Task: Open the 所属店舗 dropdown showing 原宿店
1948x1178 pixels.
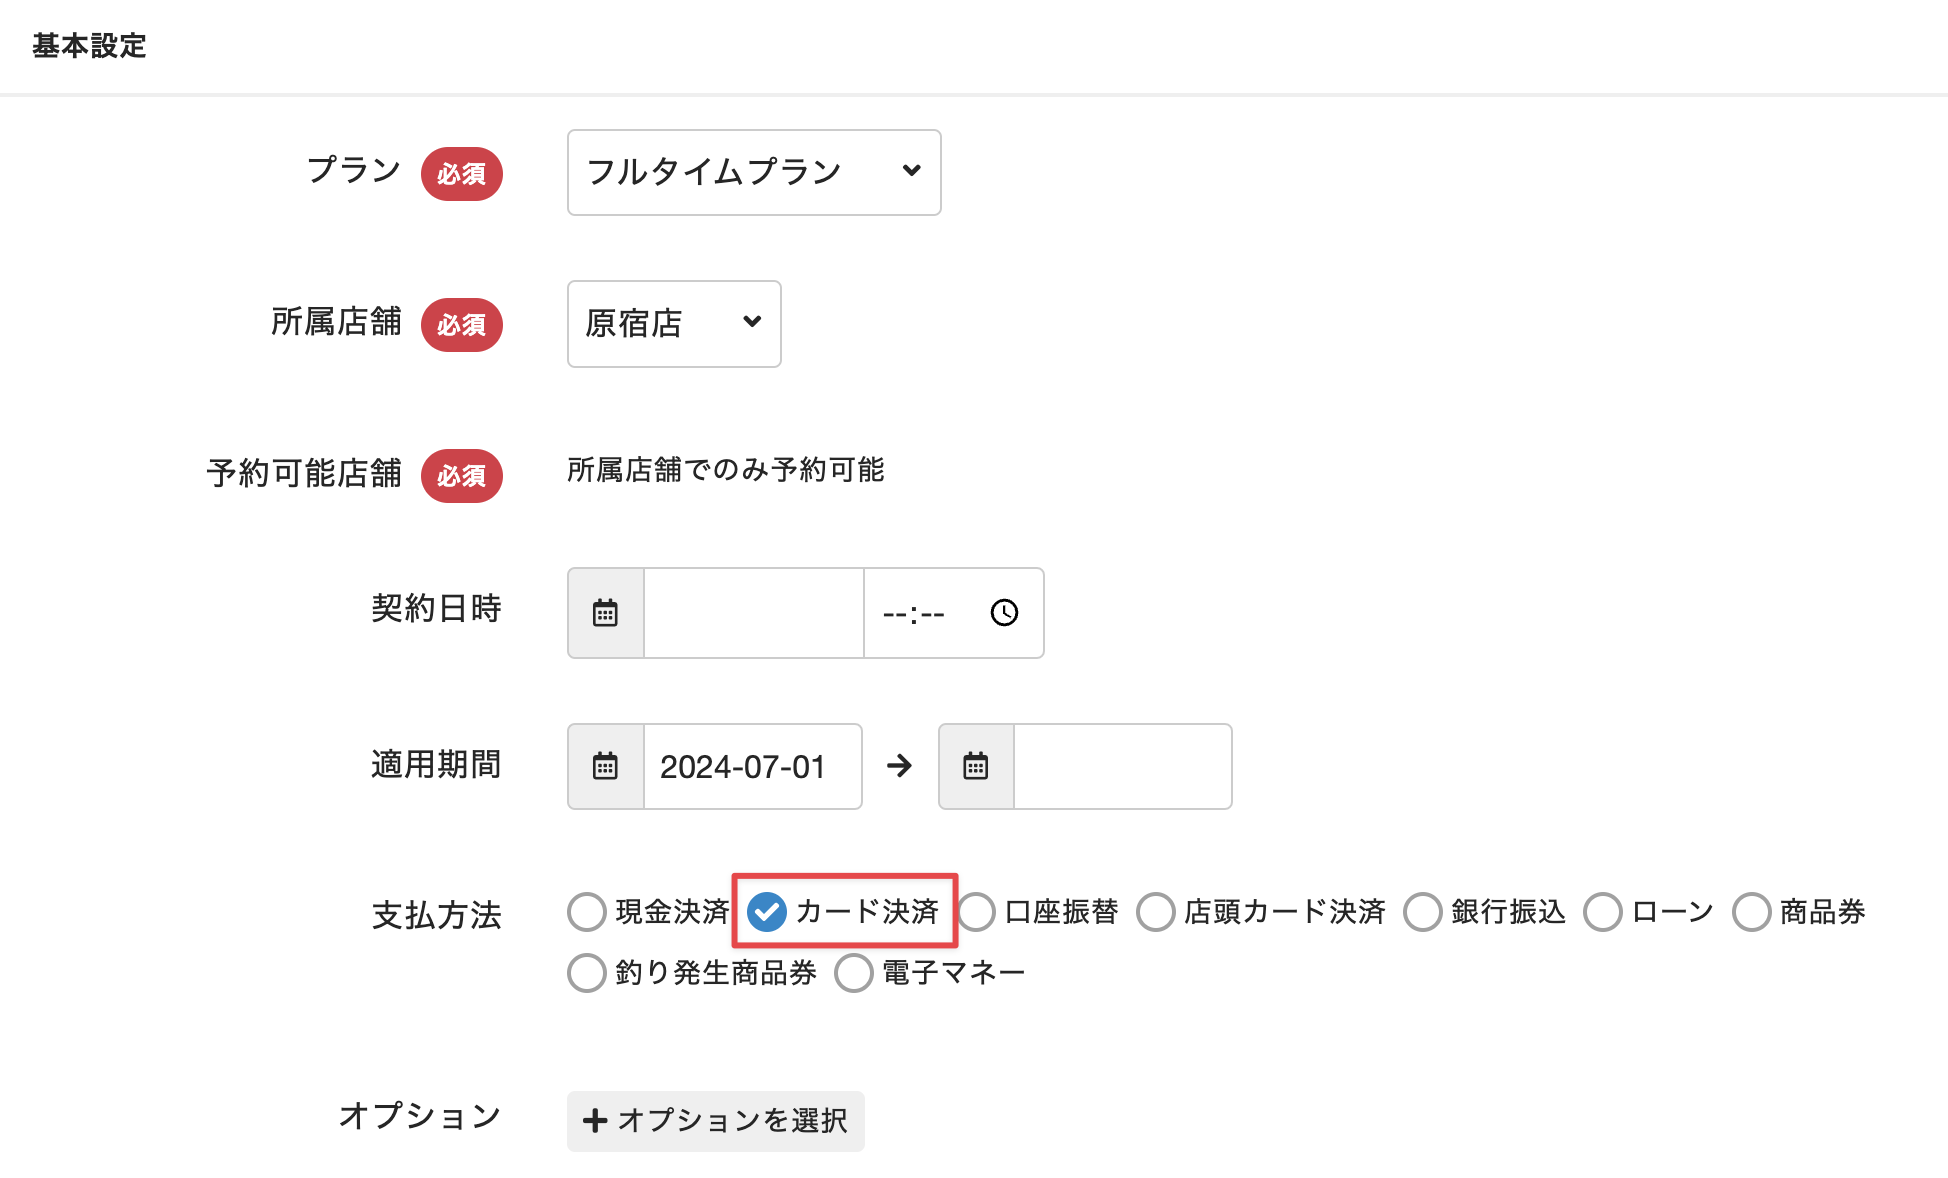Action: point(674,324)
